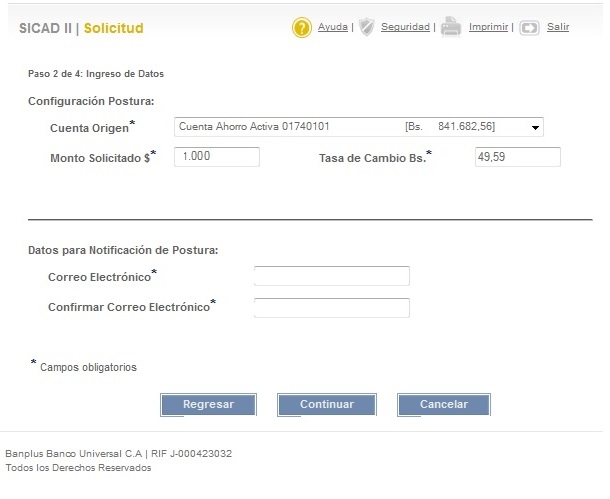610x499 pixels.
Task: Click the Continuar button
Action: click(x=327, y=404)
